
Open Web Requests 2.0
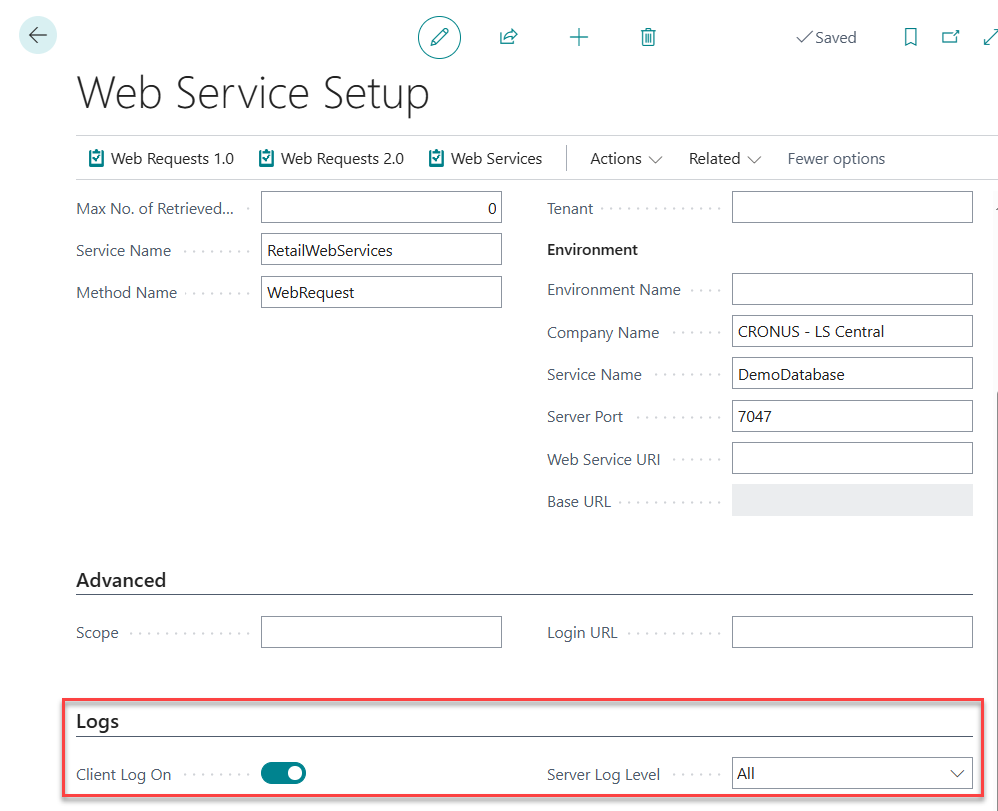331,159
